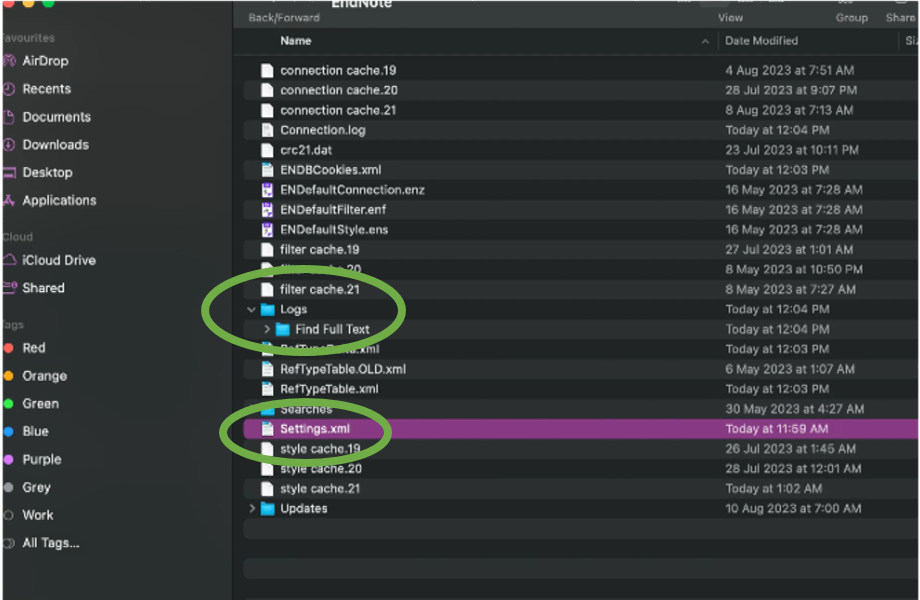
Task: Click the ENDefaultFilter.enf file icon
Action: pos(267,210)
